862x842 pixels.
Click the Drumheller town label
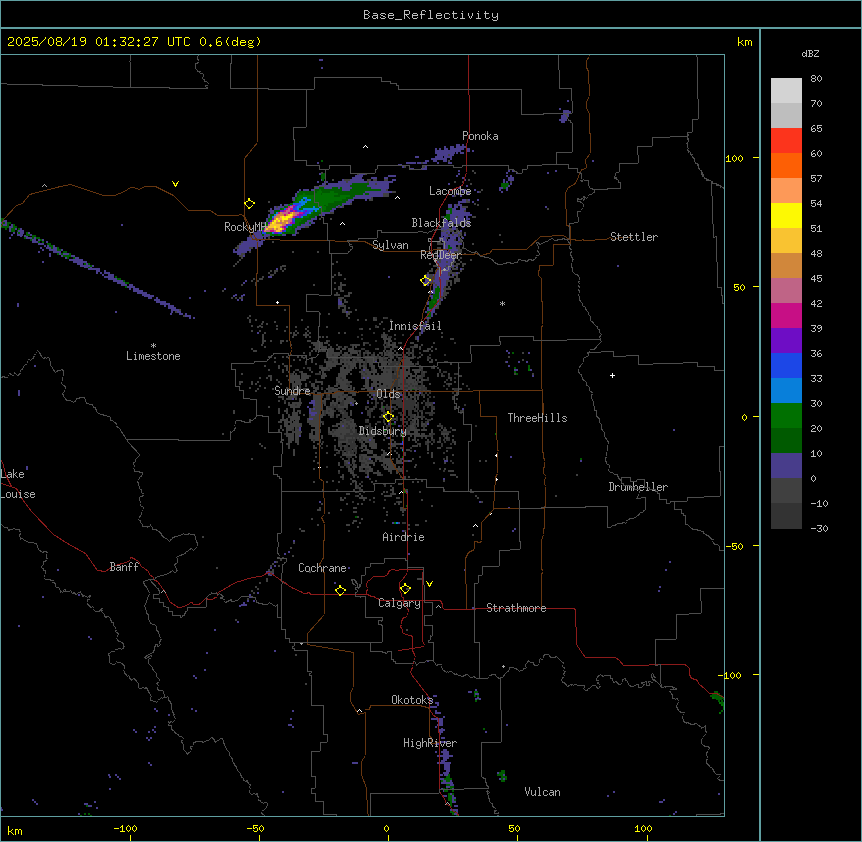[x=638, y=487]
